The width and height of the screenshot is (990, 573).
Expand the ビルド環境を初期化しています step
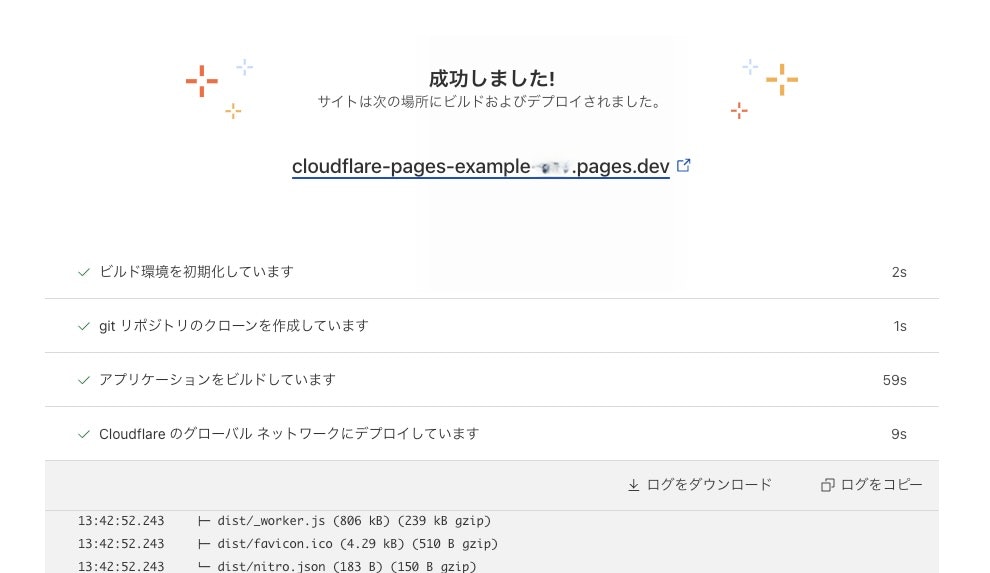pos(492,272)
